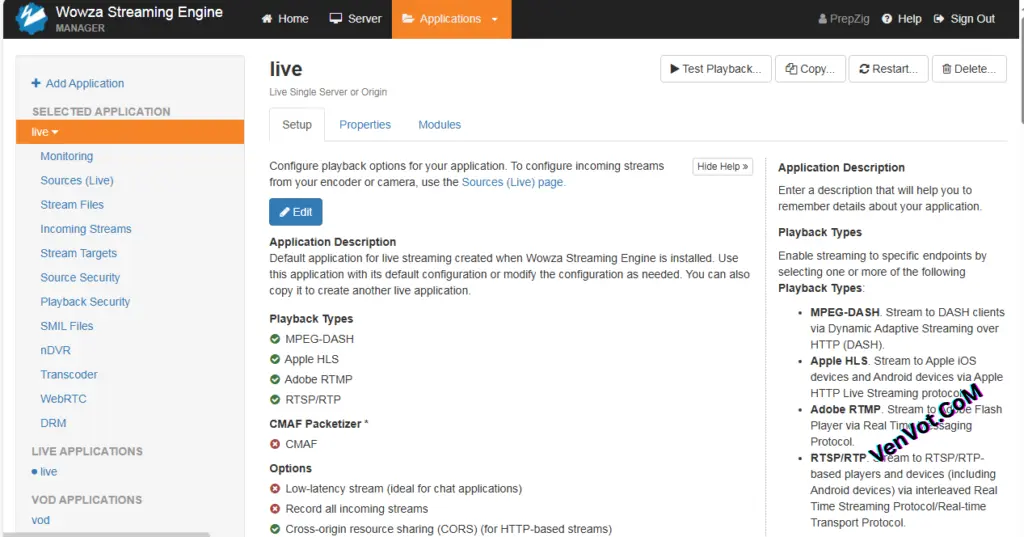Open Transcoder in sidebar
The width and height of the screenshot is (1024, 537).
[x=69, y=374]
